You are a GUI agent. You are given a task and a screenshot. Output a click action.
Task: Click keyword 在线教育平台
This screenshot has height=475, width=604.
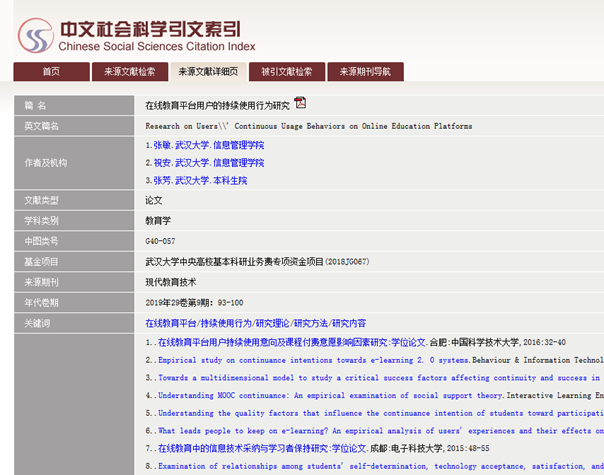click(171, 323)
